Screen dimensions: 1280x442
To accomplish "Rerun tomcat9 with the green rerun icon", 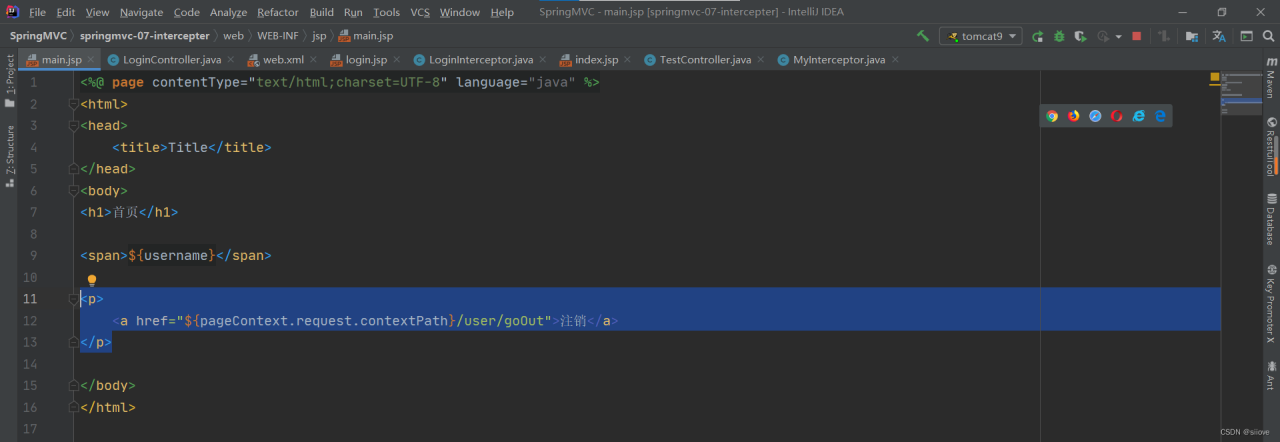I will (x=1038, y=36).
